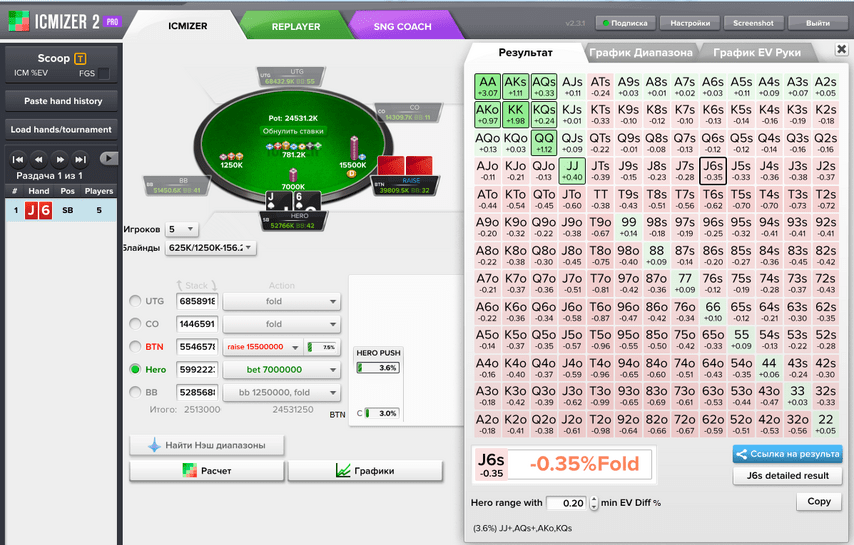This screenshot has height=545, width=854.
Task: Open the Игроков count dropdown
Action: point(181,229)
